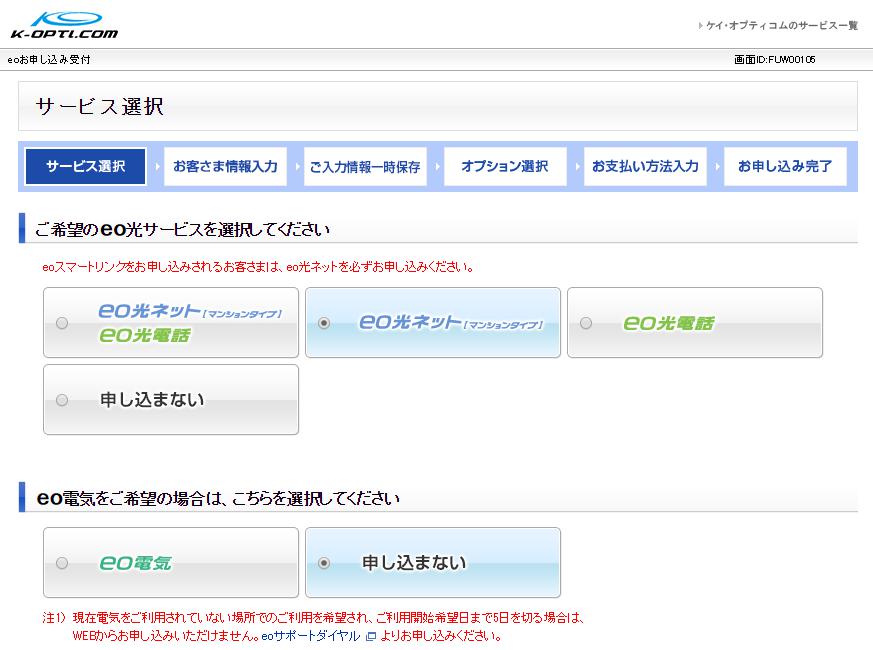Choose 申し込まない for eo光 service radio
Screen dimensions: 873x650
[62, 400]
